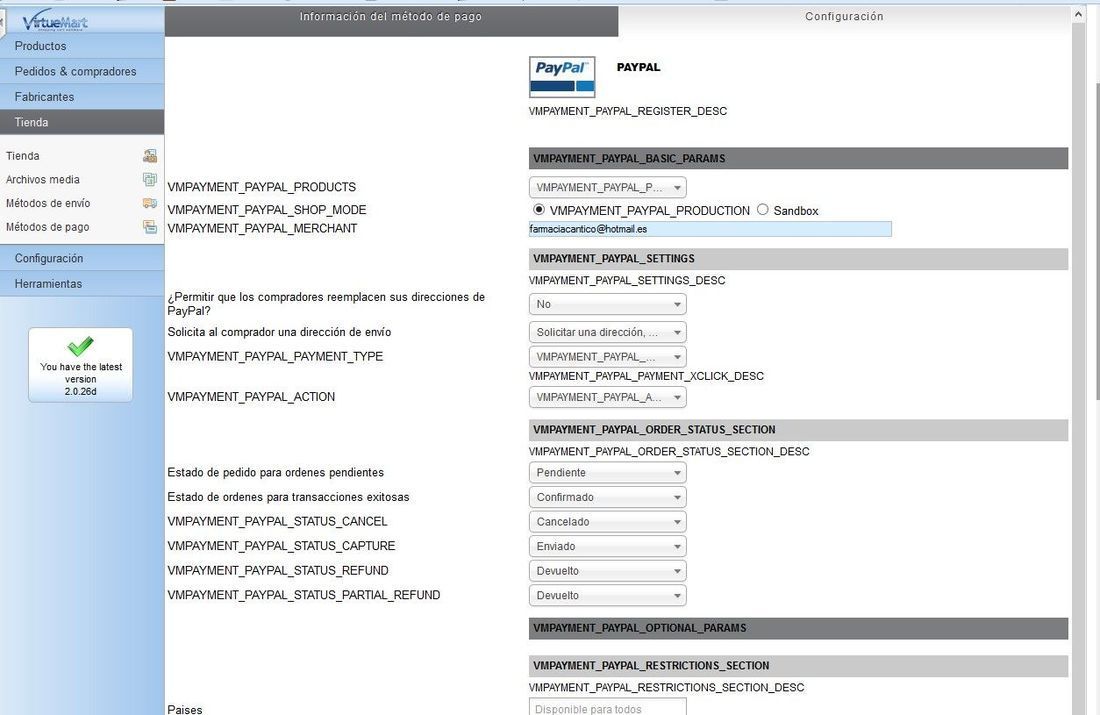This screenshot has height=715, width=1100.
Task: Switch to 'Información del método de pago' tab
Action: (391, 20)
